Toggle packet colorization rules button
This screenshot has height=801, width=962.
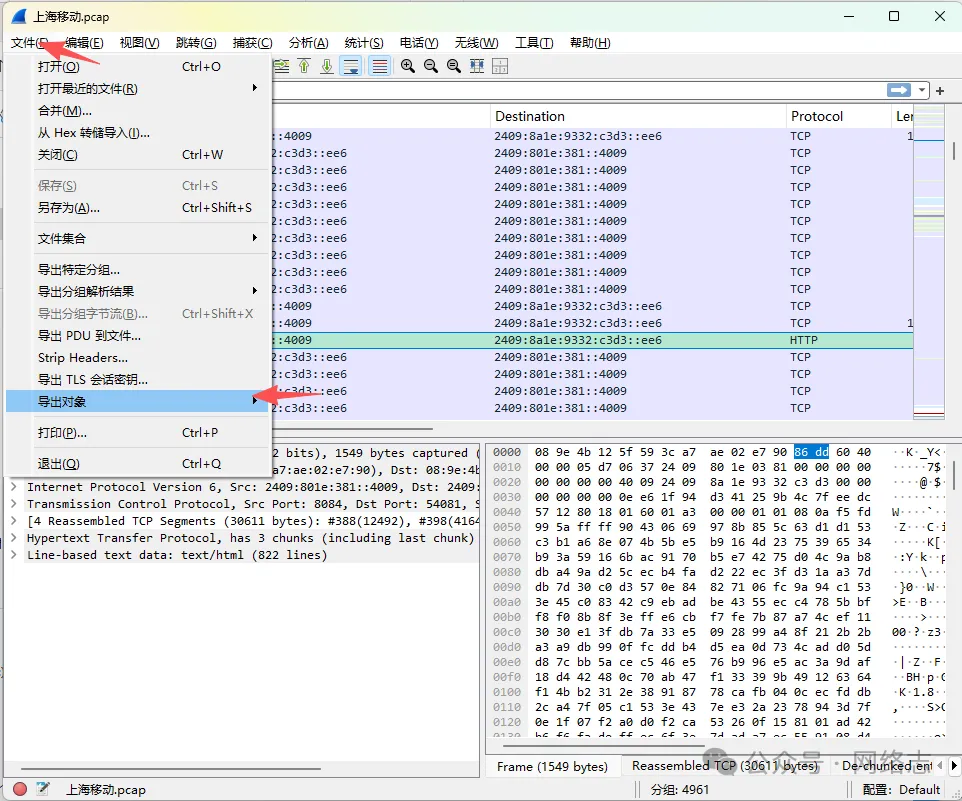tap(379, 66)
